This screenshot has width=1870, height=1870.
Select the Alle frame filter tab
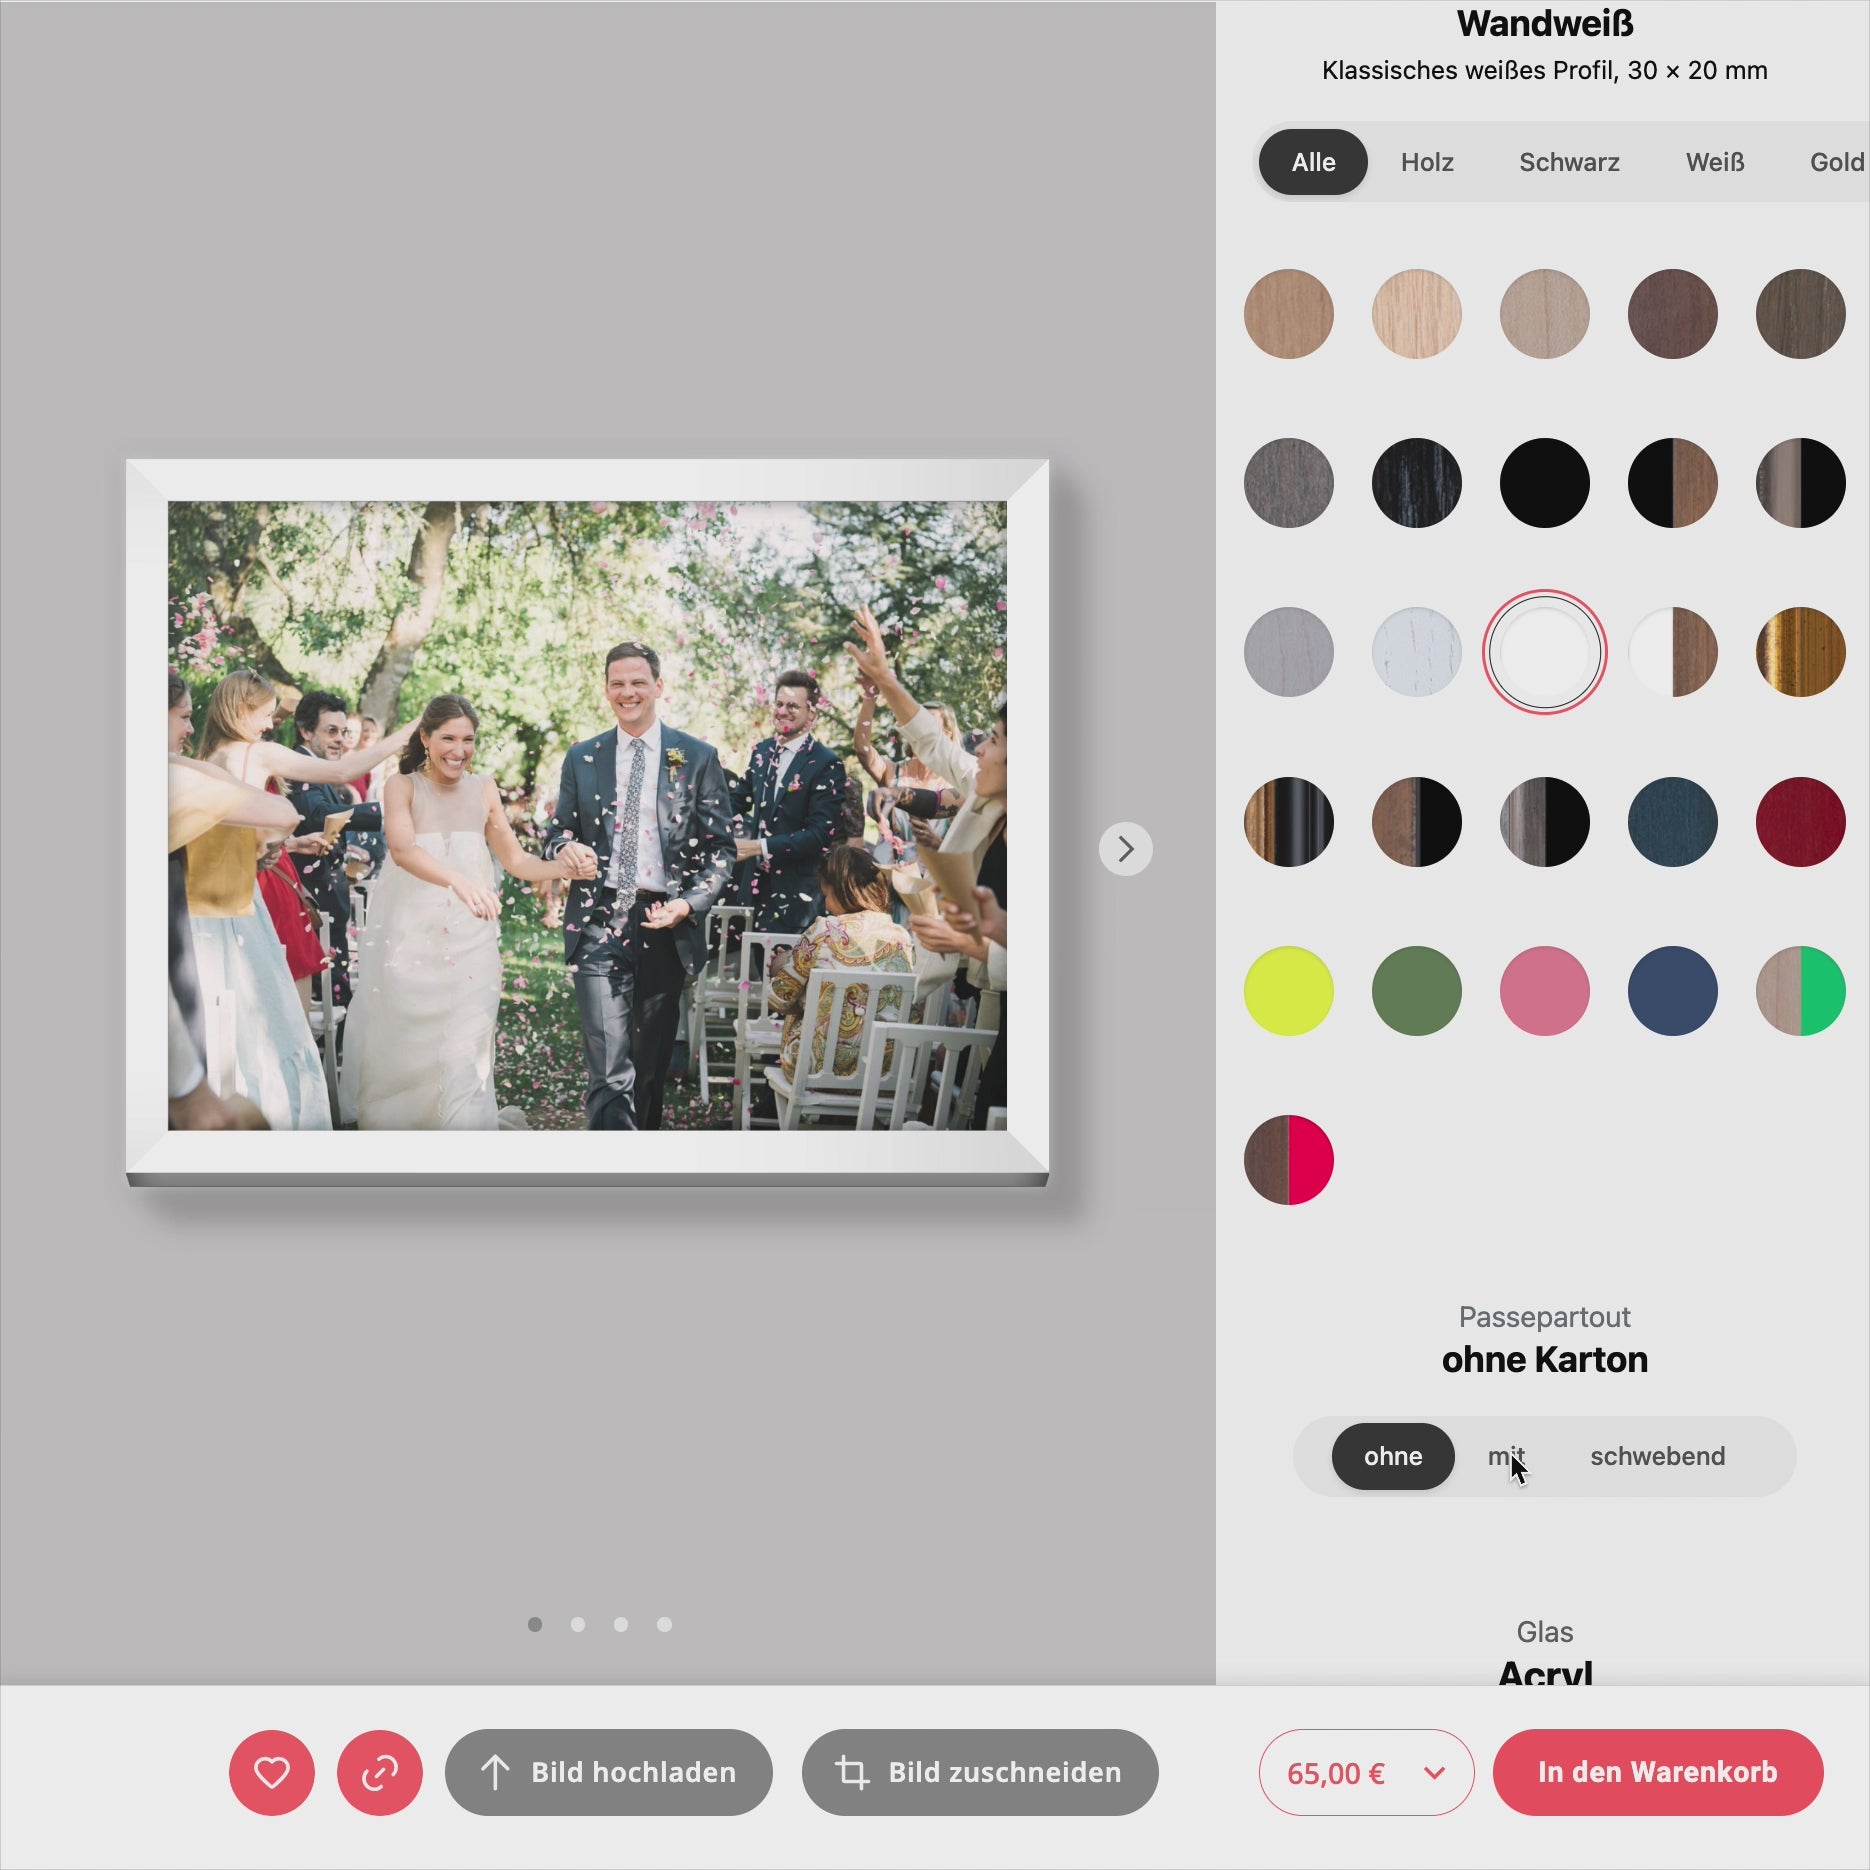[1313, 162]
